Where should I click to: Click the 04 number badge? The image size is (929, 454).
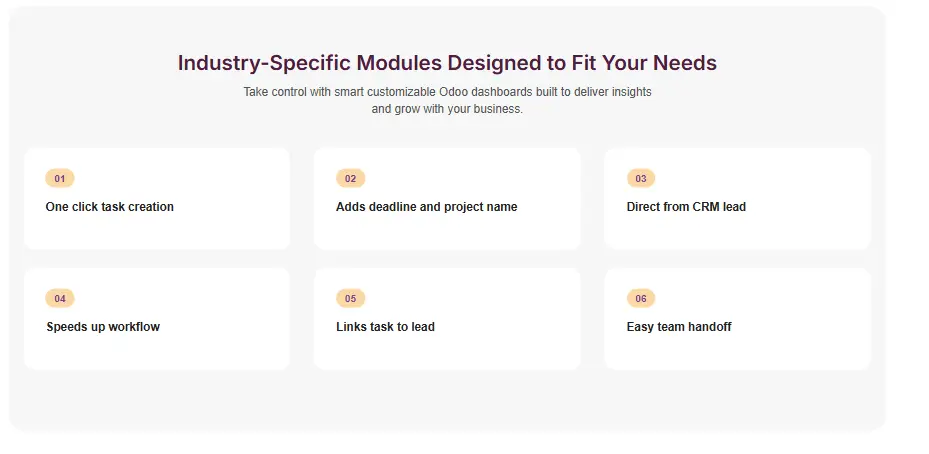pos(60,299)
